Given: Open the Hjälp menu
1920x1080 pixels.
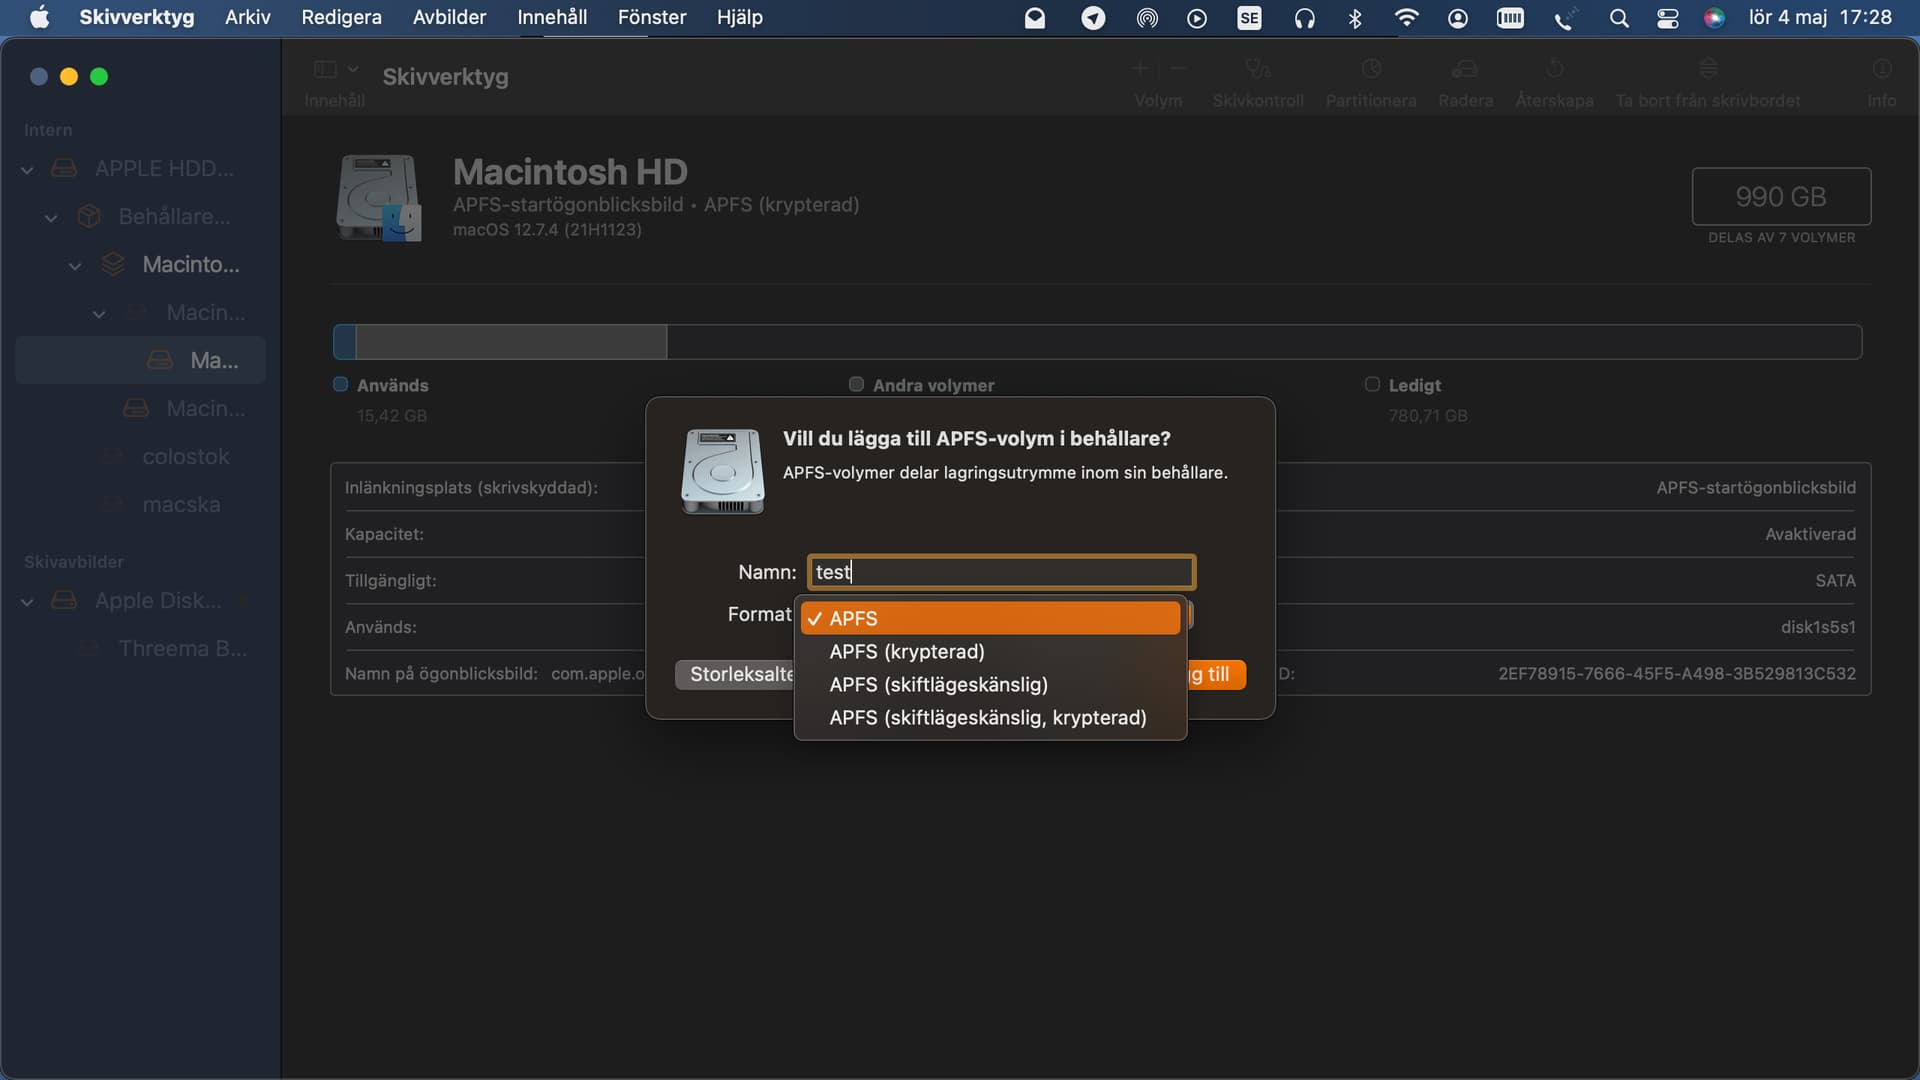Looking at the screenshot, I should 740,17.
